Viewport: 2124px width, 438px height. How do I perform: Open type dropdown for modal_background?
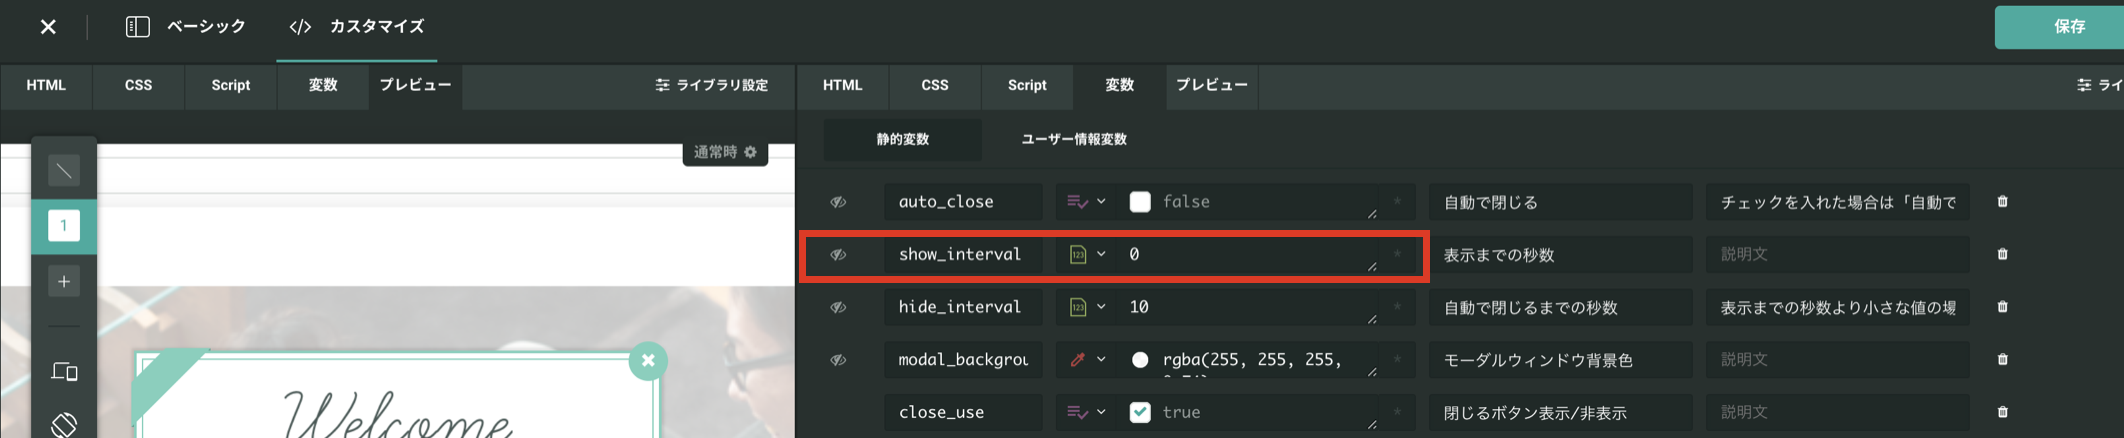[x=1086, y=360]
